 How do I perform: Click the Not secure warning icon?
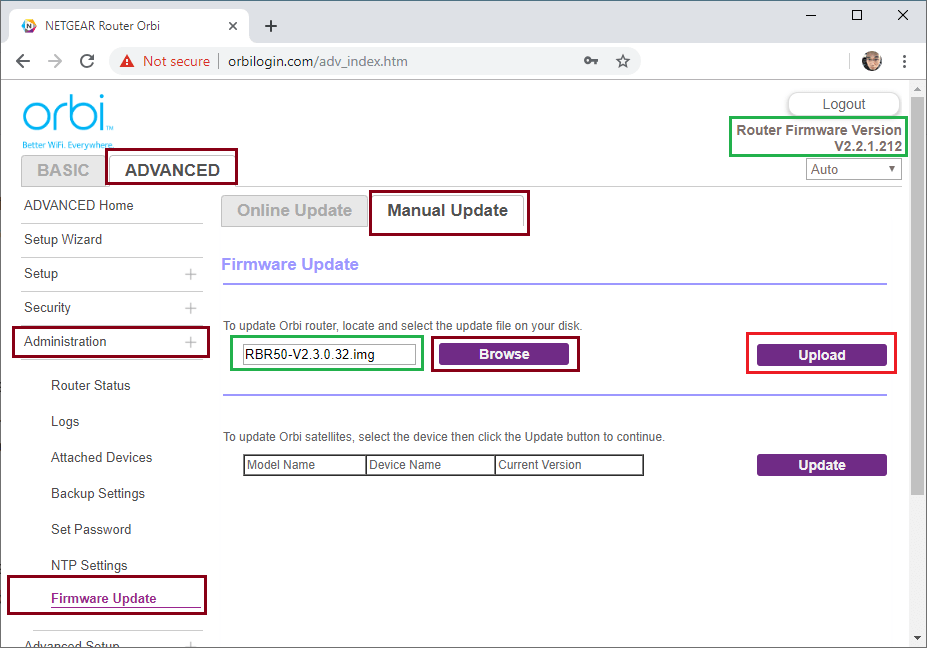pyautogui.click(x=127, y=61)
